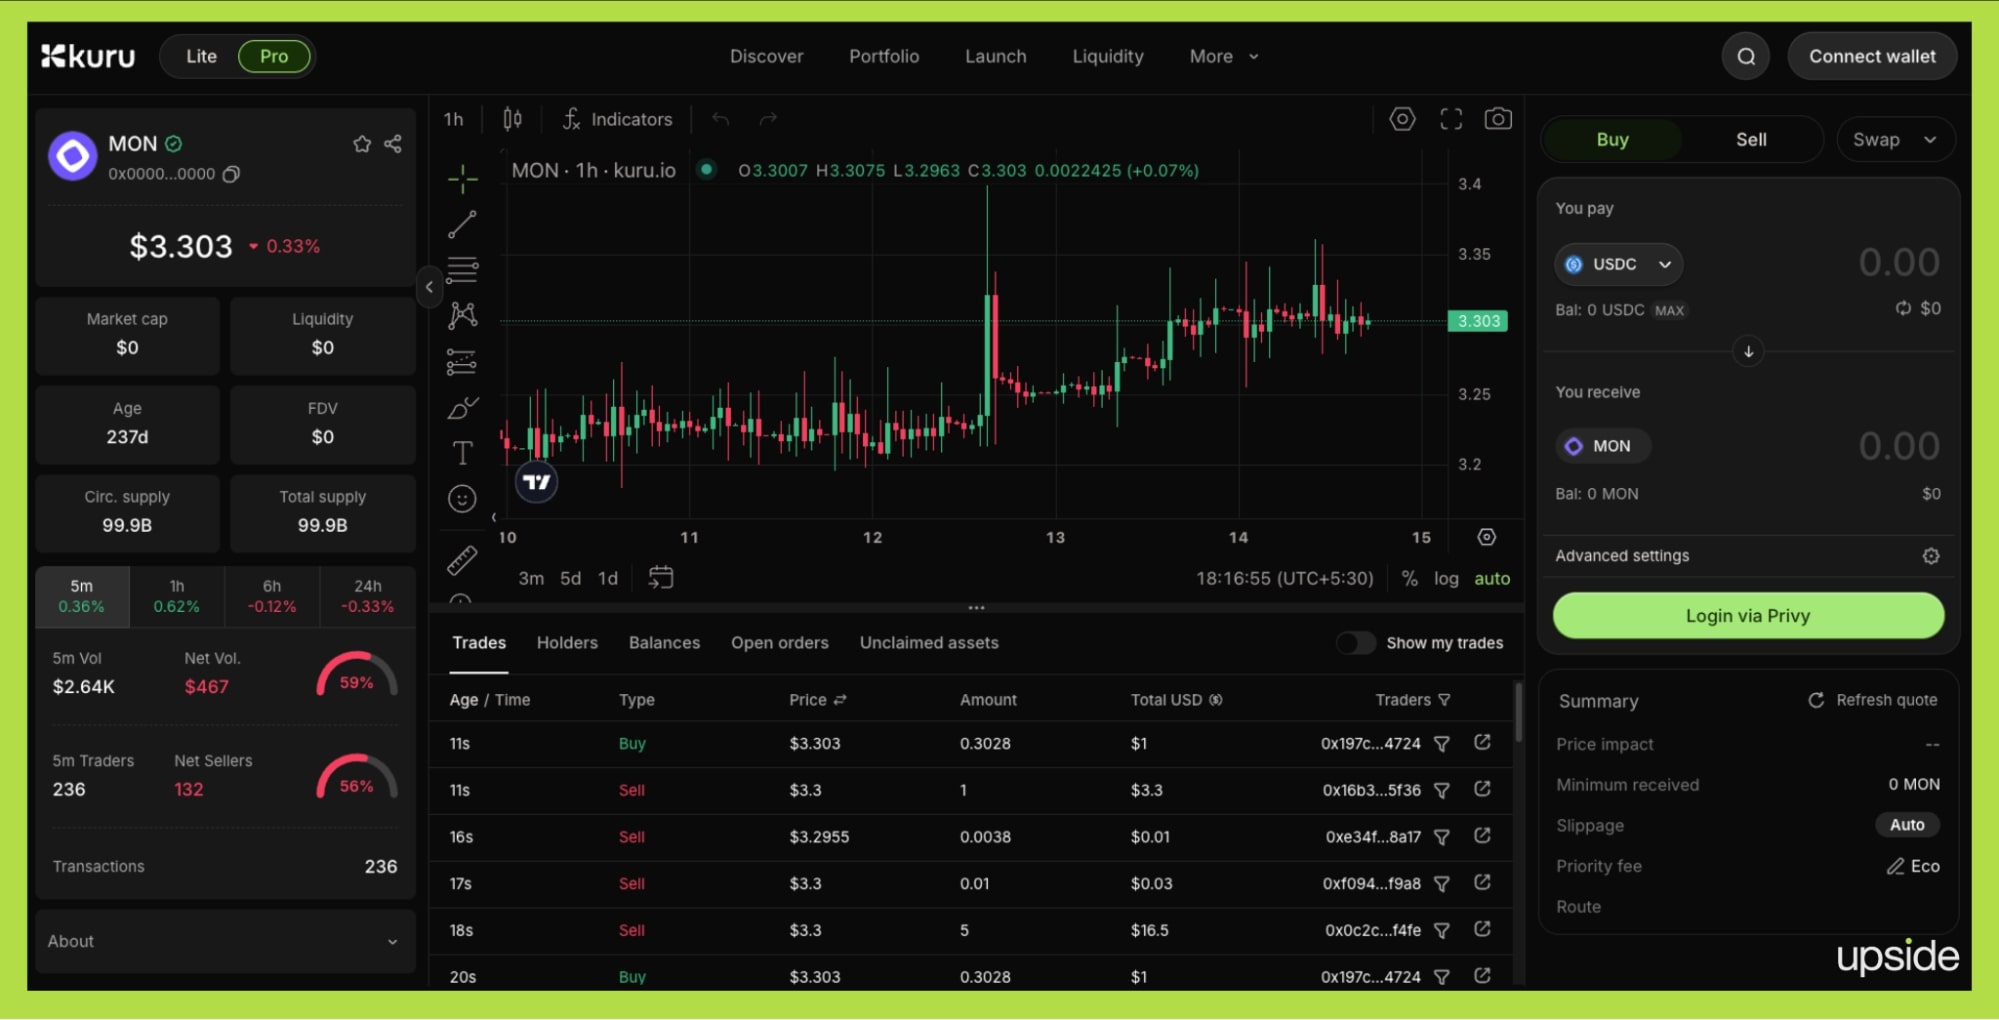This screenshot has width=1999, height=1020.
Task: Expand the Swap order type dropdown
Action: pos(1894,140)
